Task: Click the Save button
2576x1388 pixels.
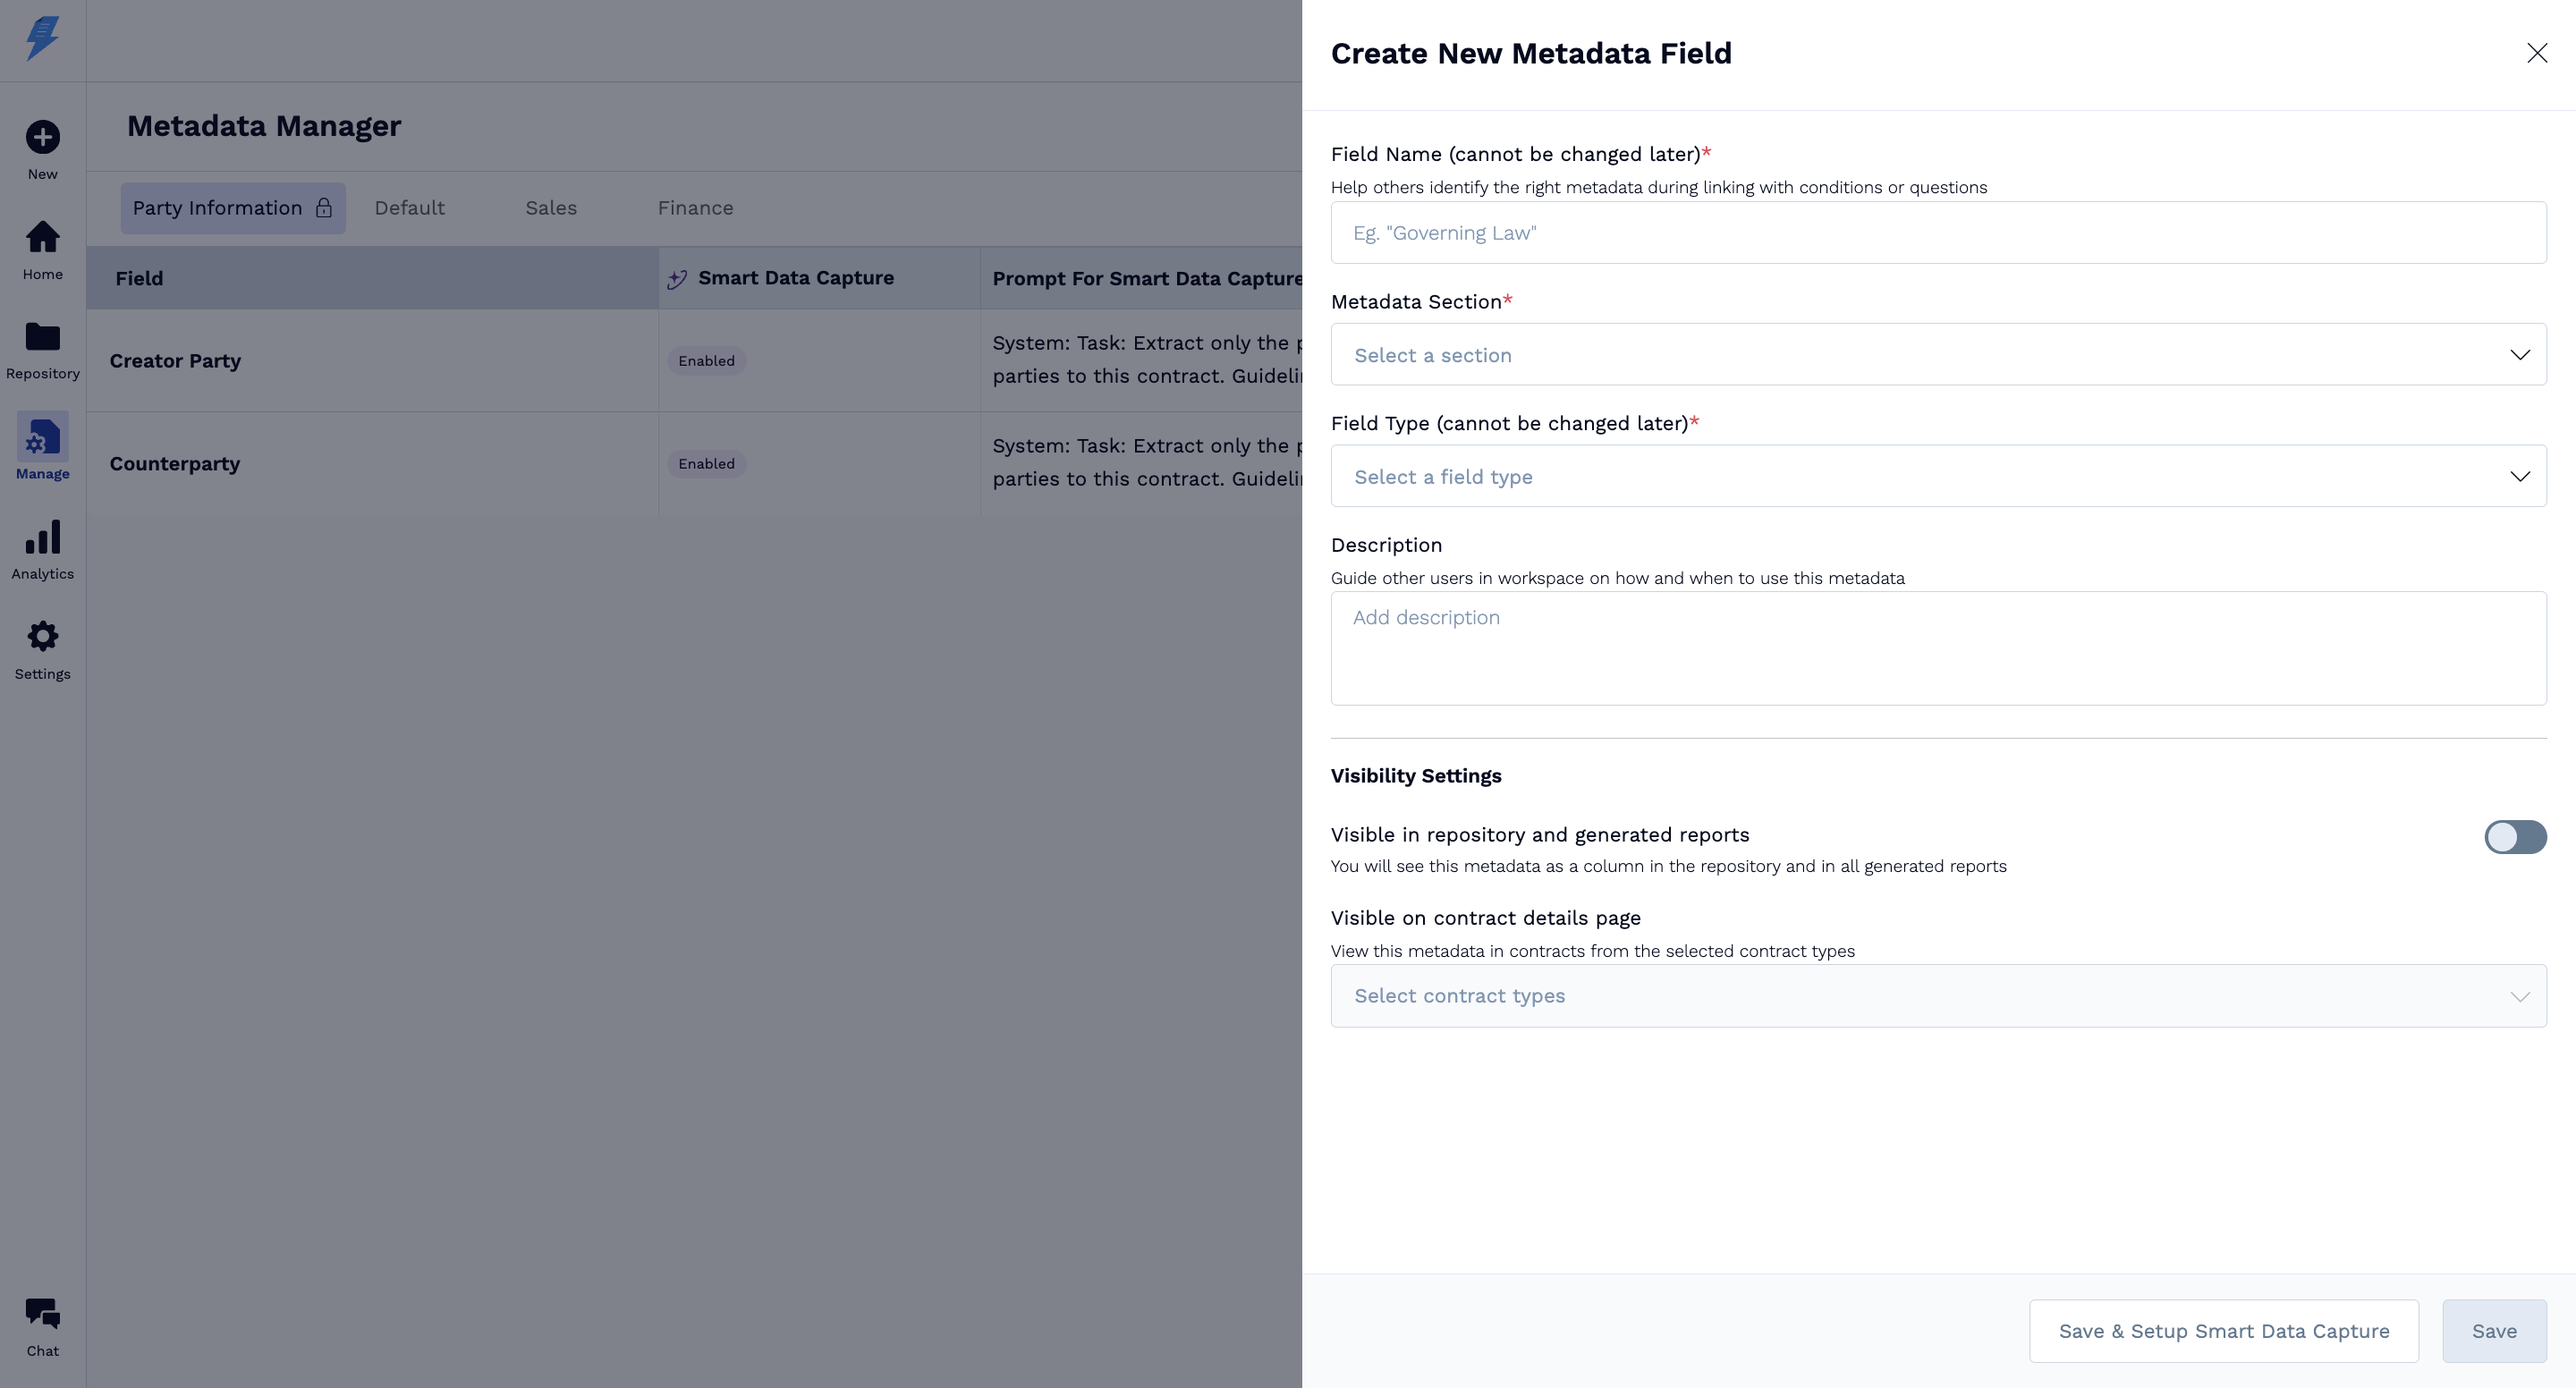Action: point(2493,1331)
